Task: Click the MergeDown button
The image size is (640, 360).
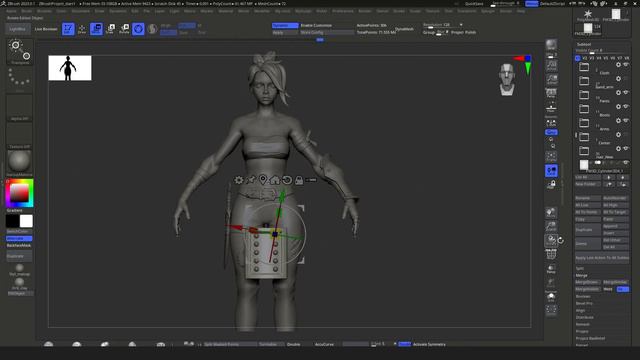Action: click(x=588, y=282)
